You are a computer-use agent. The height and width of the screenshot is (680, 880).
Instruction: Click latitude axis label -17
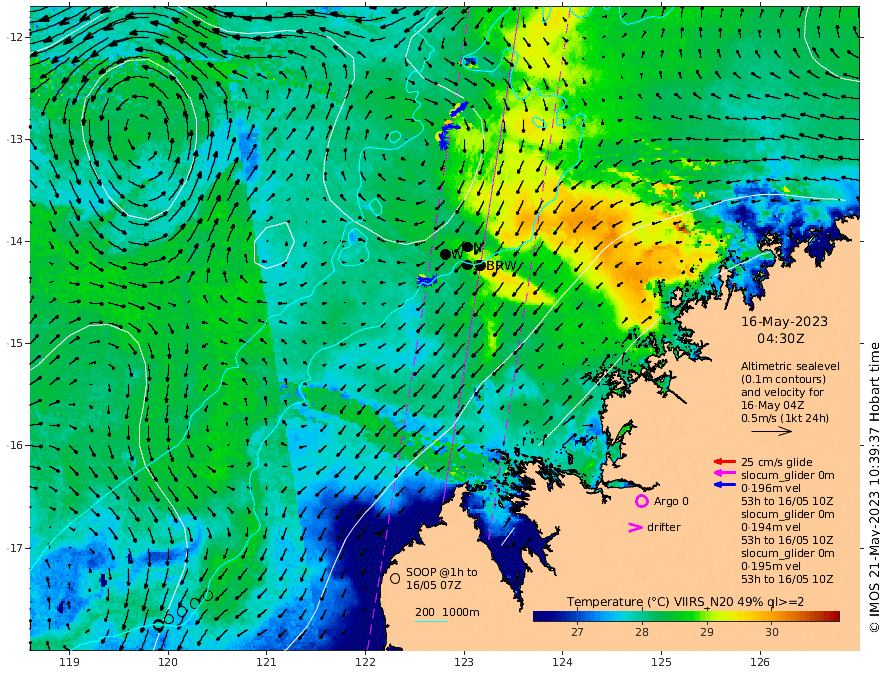15,548
